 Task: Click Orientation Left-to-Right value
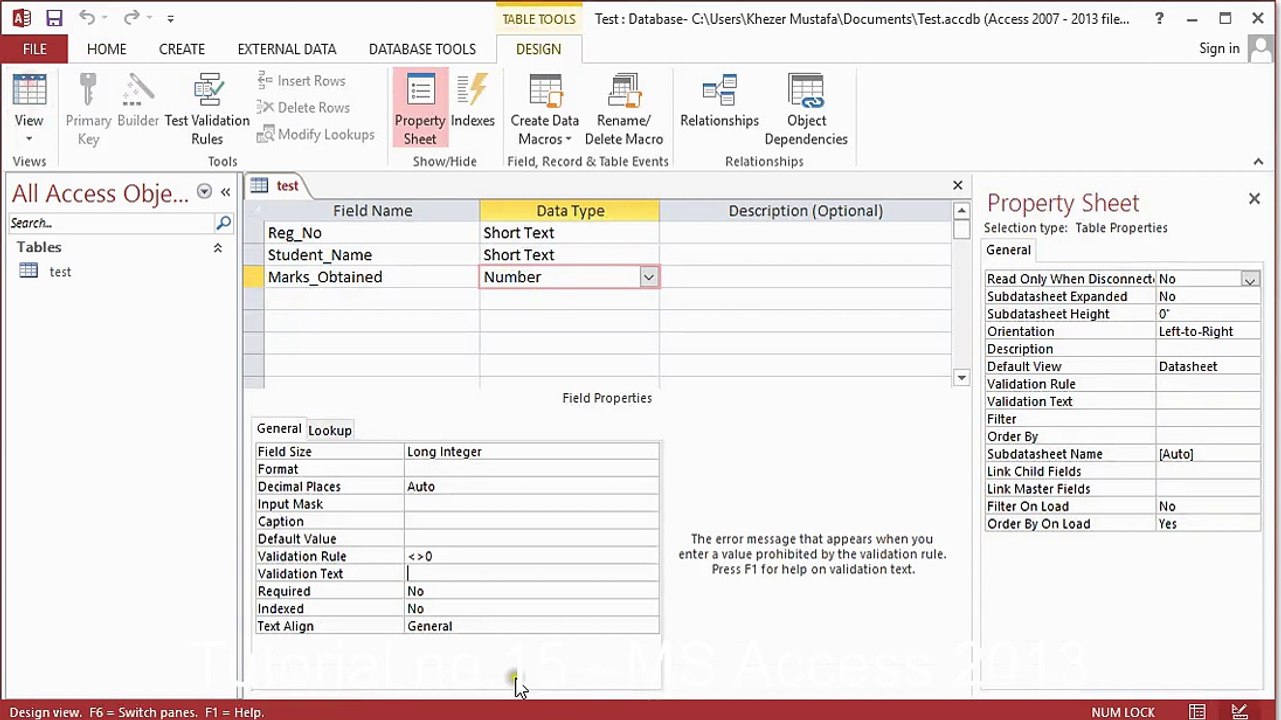(1208, 332)
